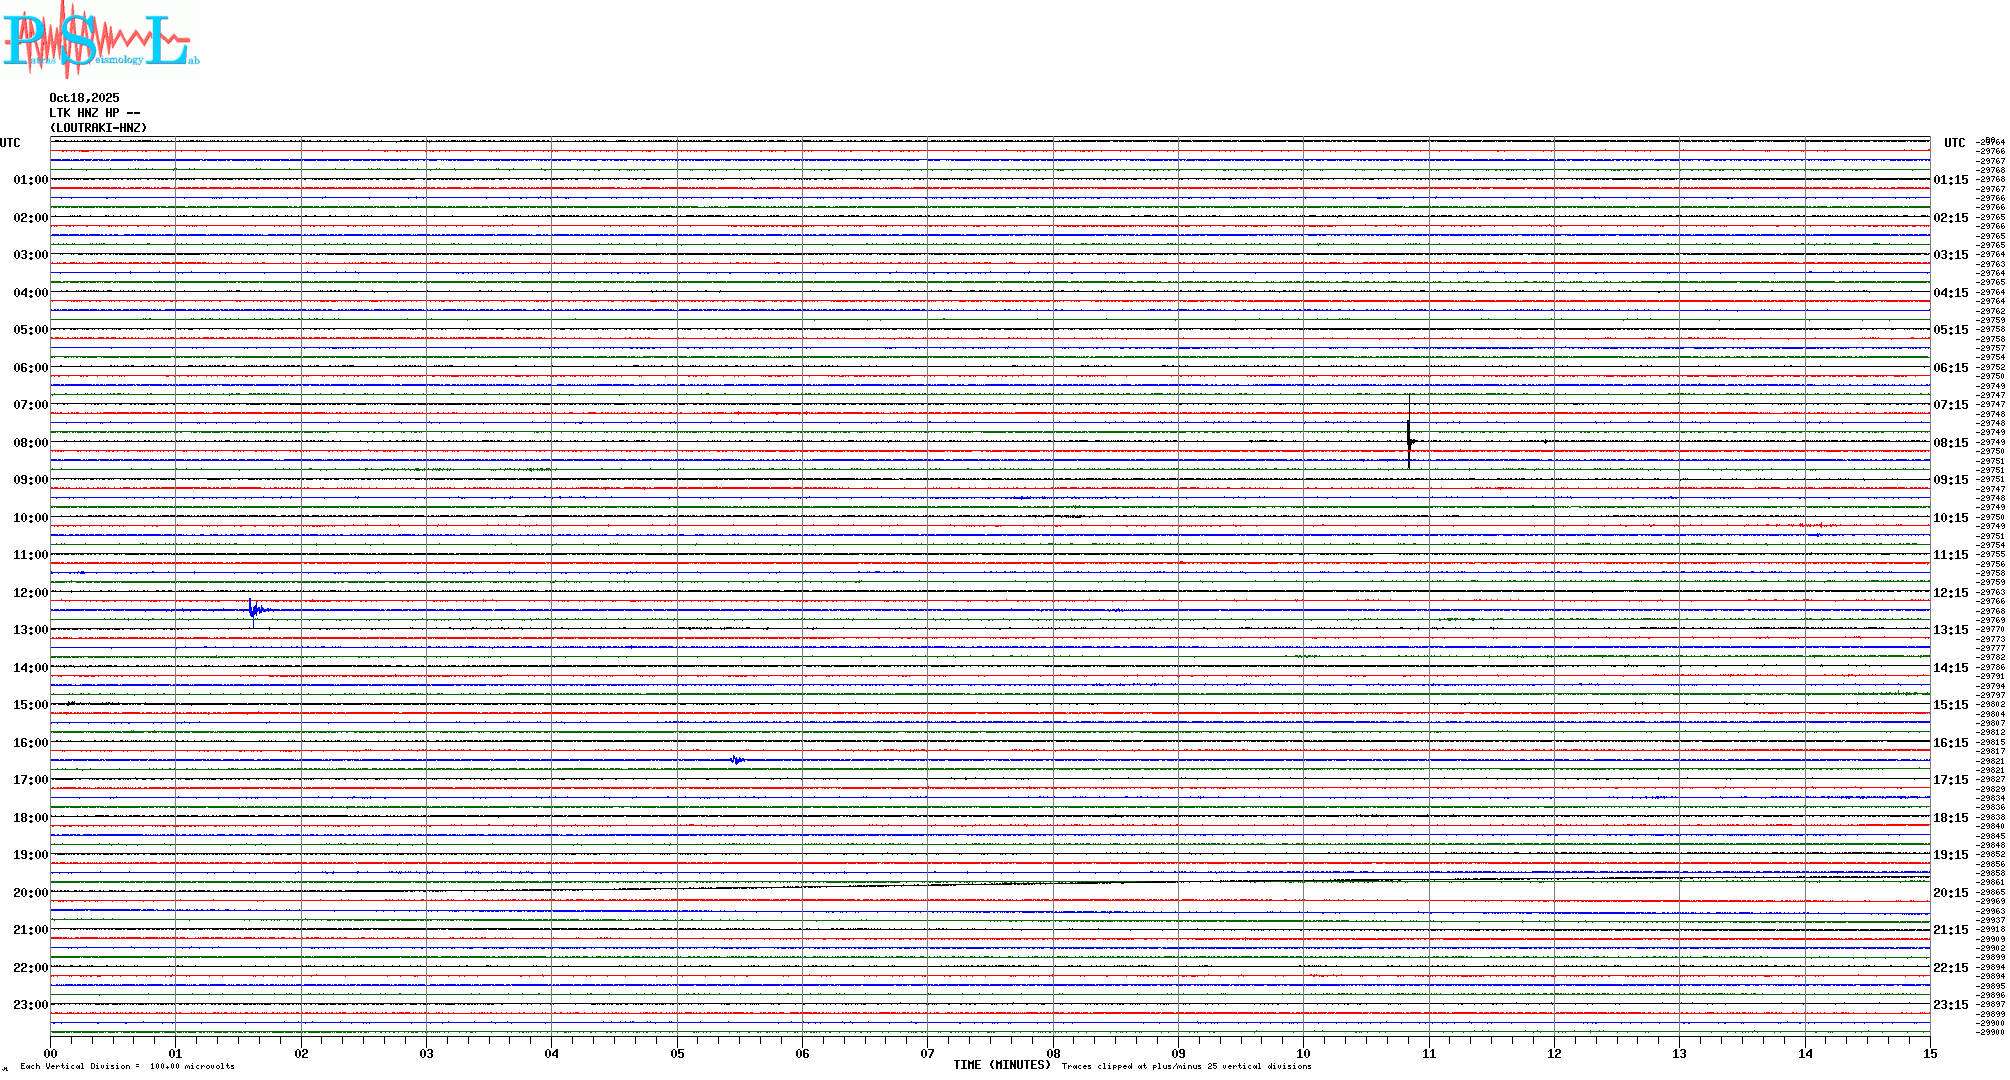Click the Traces clipped footnote text
This screenshot has width=2010, height=1080.
1186,1066
